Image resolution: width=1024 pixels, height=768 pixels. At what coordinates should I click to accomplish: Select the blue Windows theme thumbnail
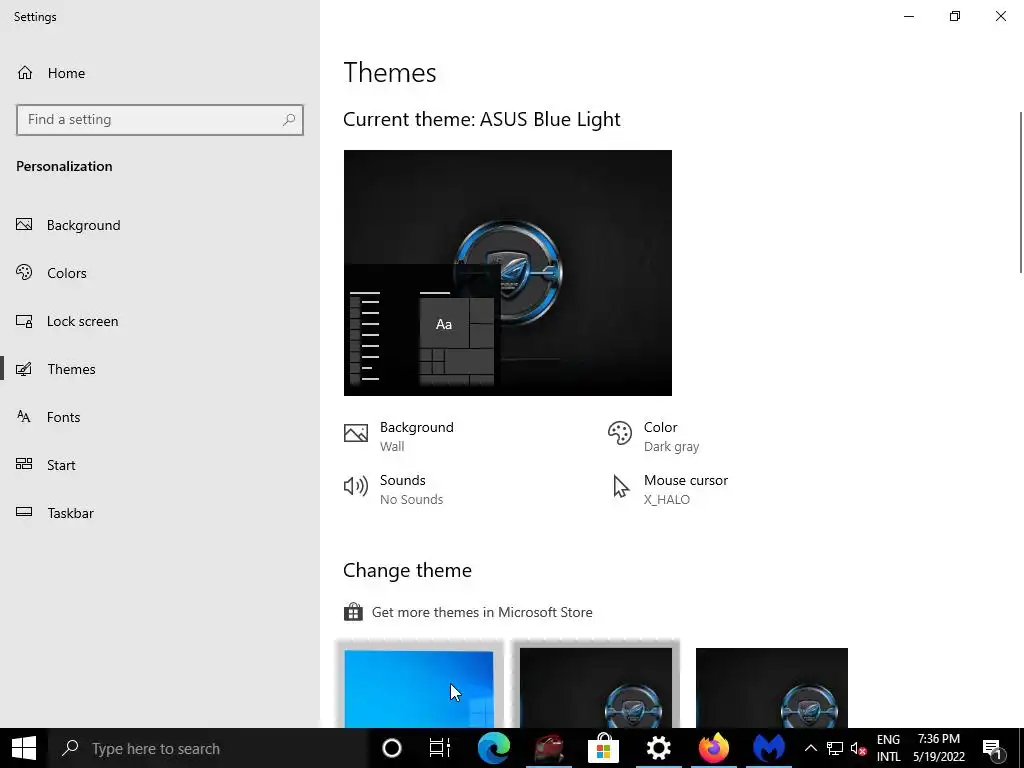pyautogui.click(x=419, y=688)
